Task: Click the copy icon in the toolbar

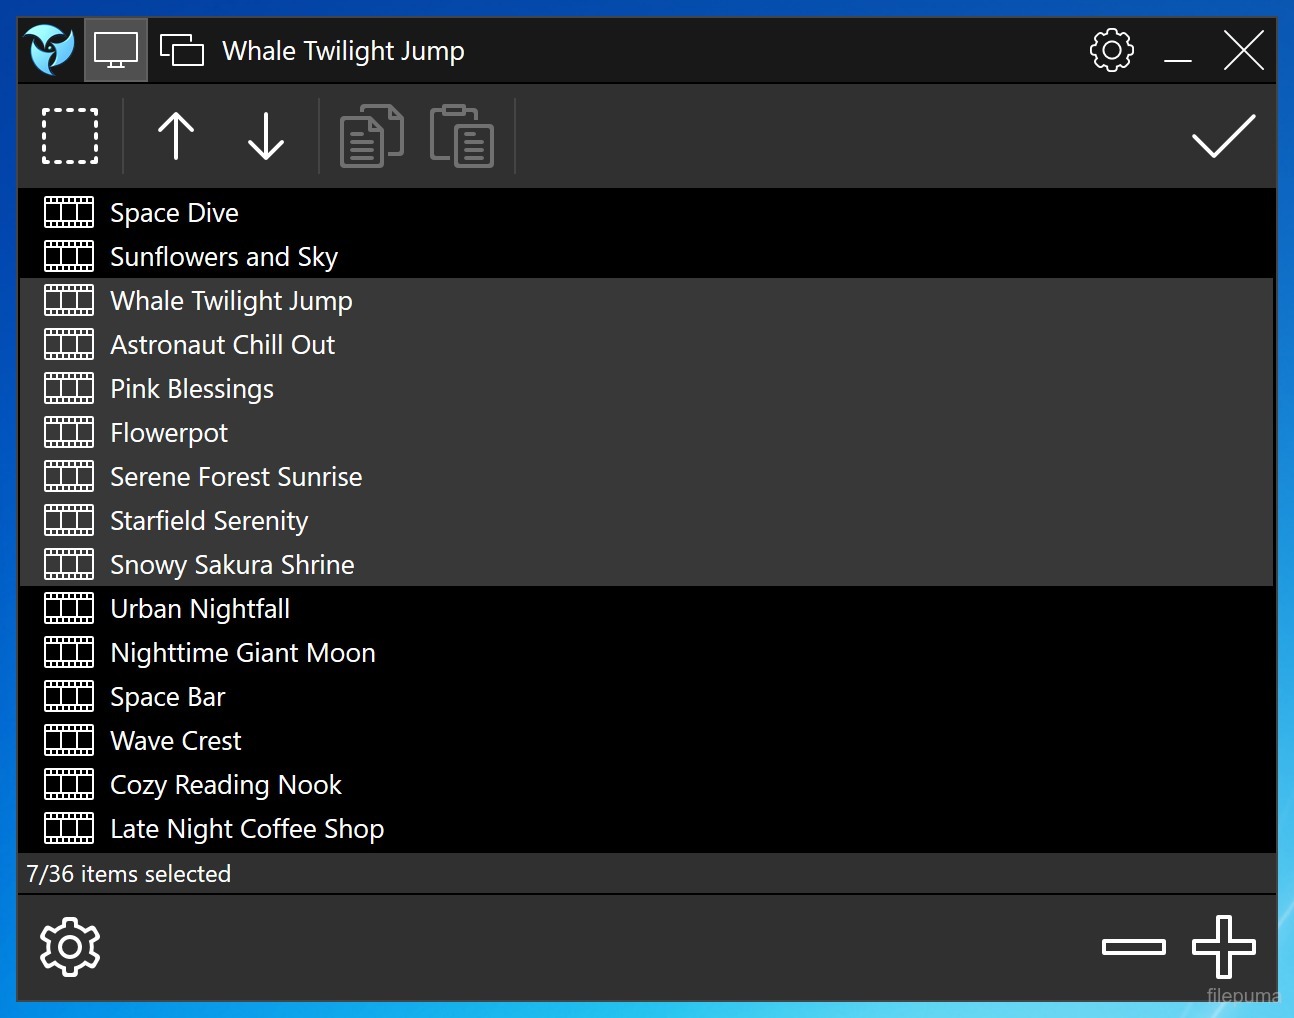Action: (371, 136)
